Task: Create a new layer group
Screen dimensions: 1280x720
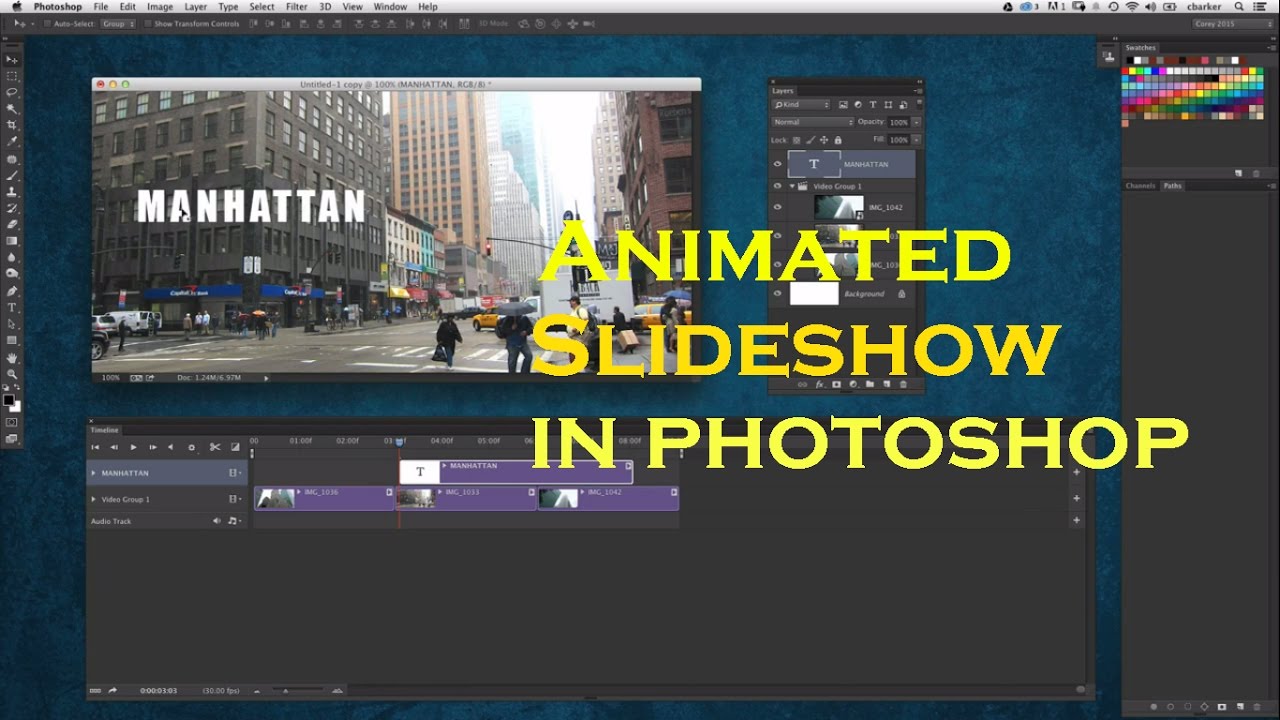Action: 870,384
